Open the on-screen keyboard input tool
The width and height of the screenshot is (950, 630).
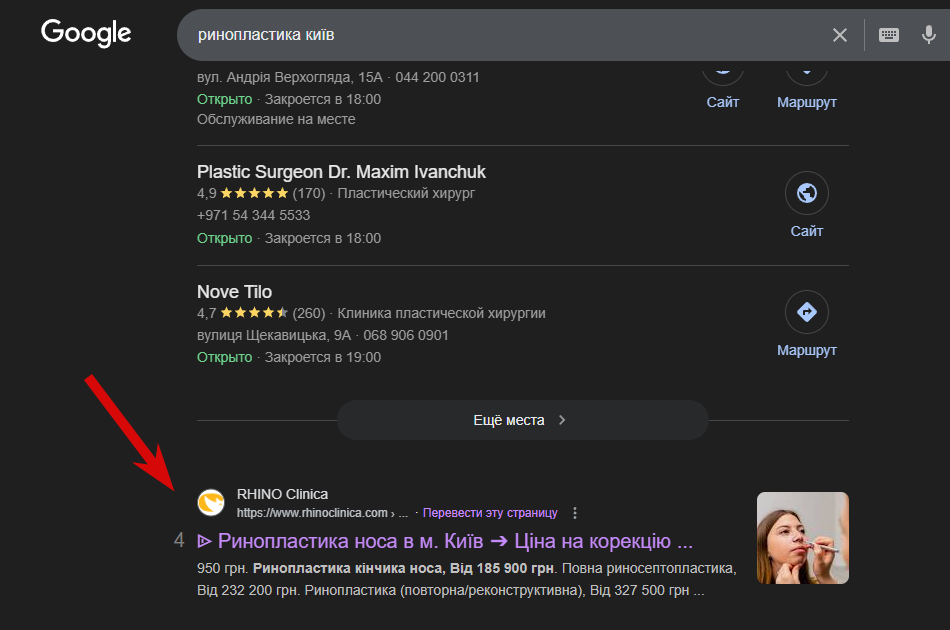888,35
